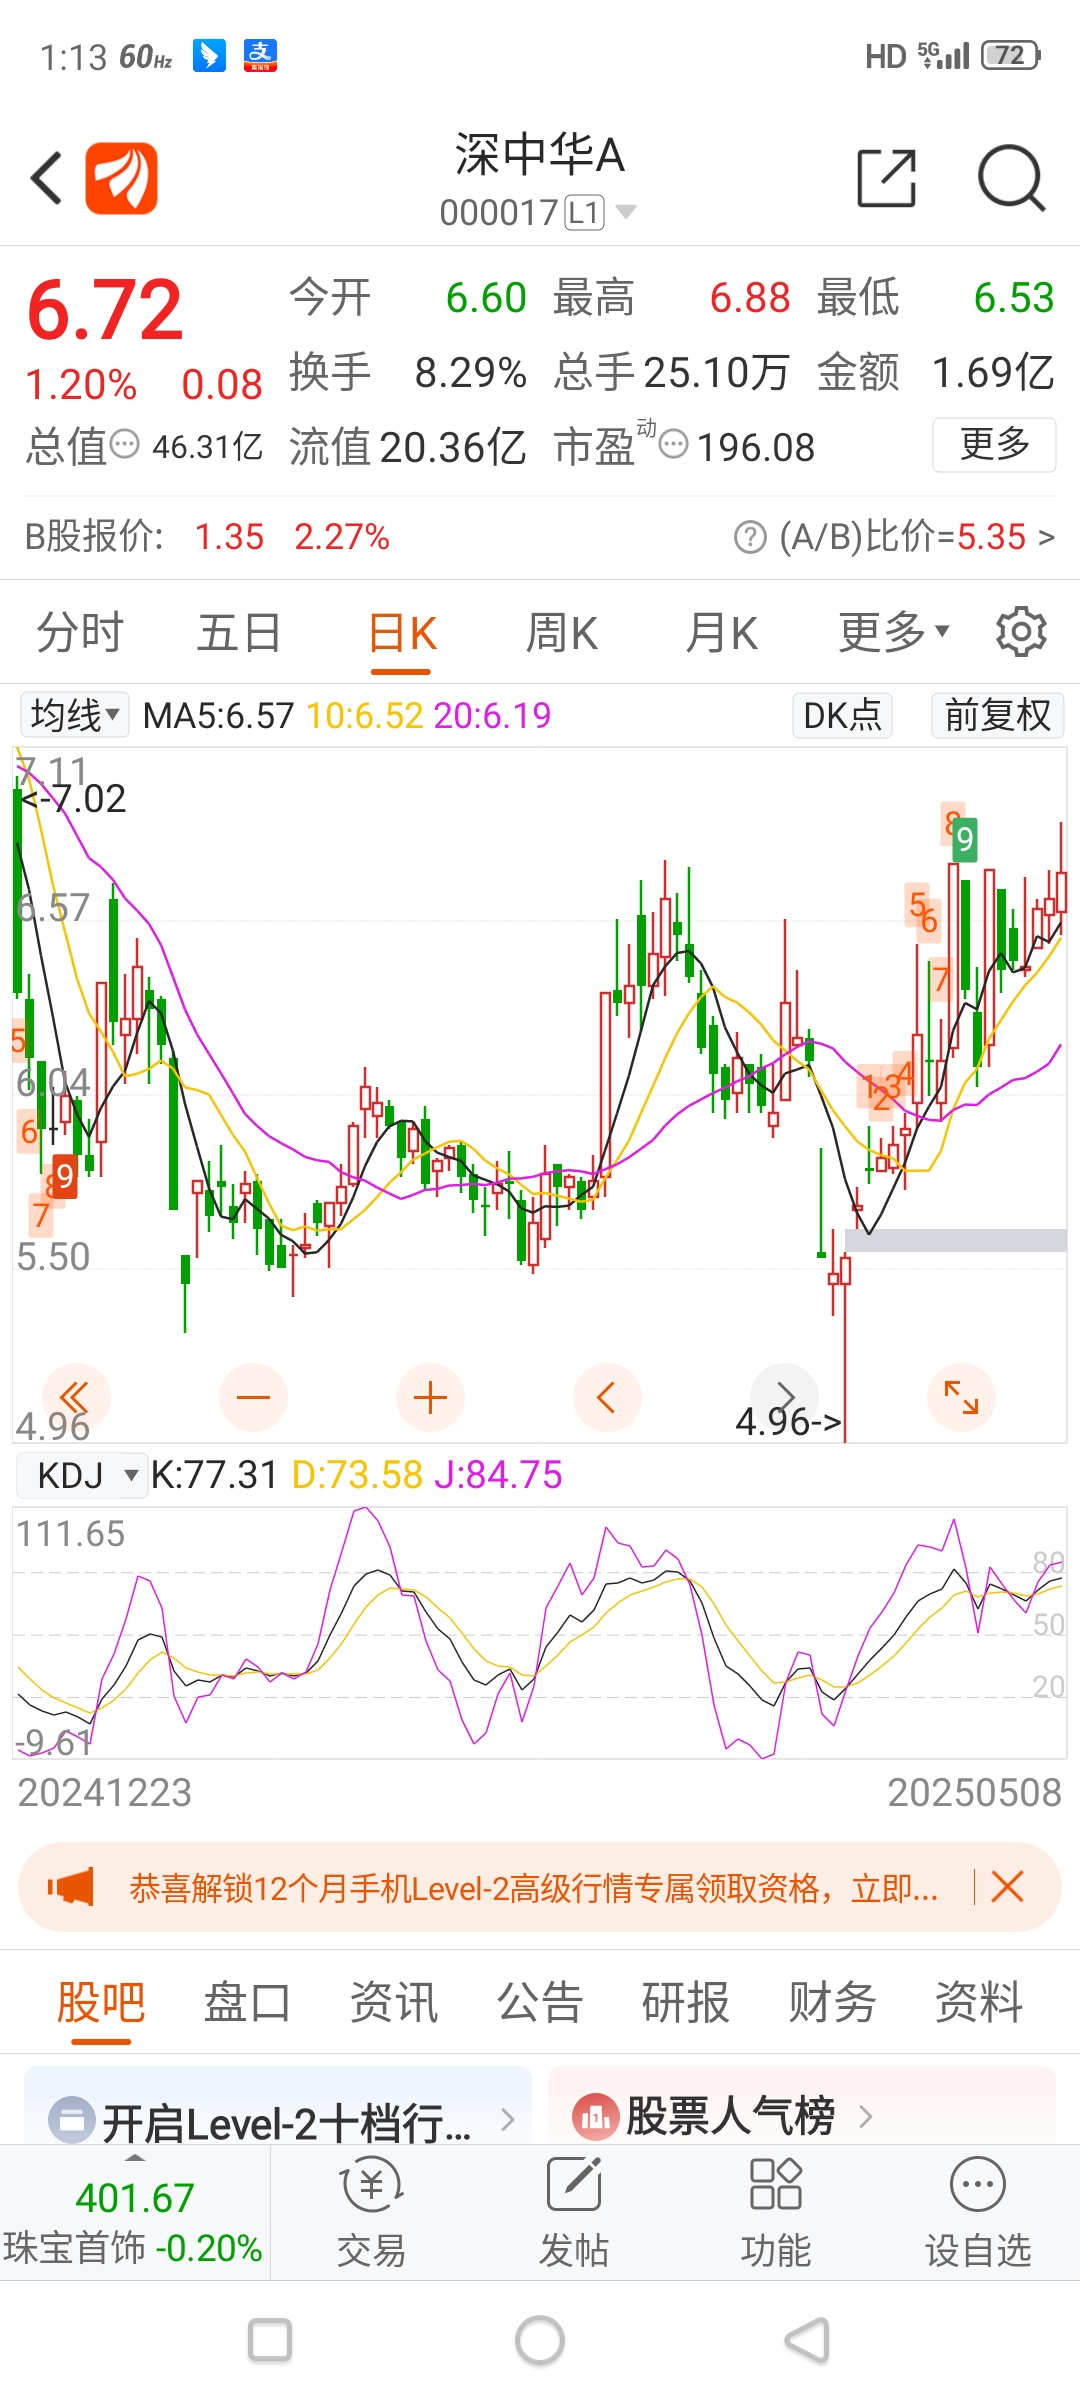The width and height of the screenshot is (1080, 2400).
Task: Toggle DK点 indicator
Action: 842,715
